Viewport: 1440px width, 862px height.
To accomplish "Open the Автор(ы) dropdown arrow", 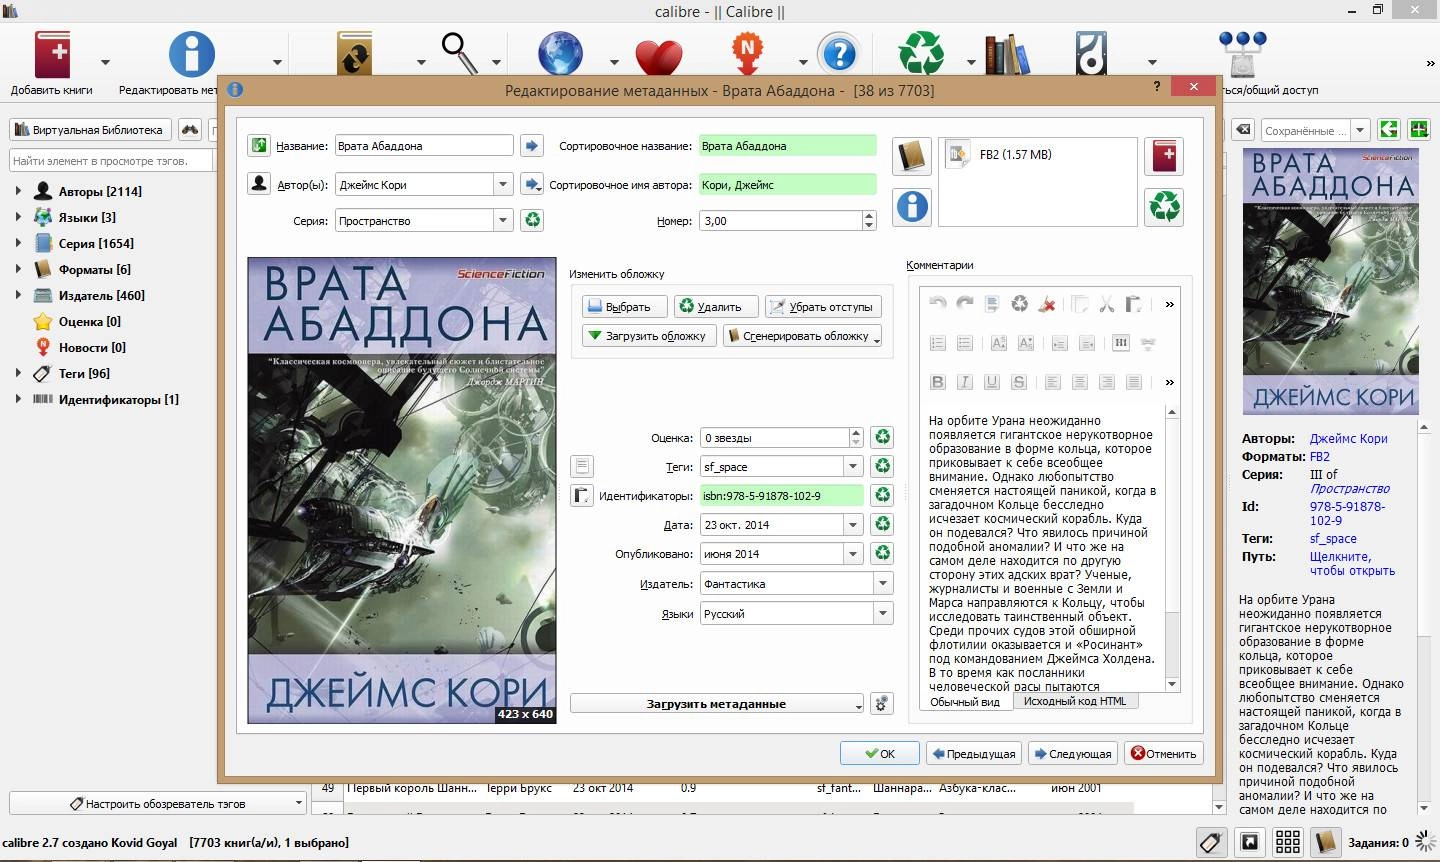I will click(x=502, y=184).
